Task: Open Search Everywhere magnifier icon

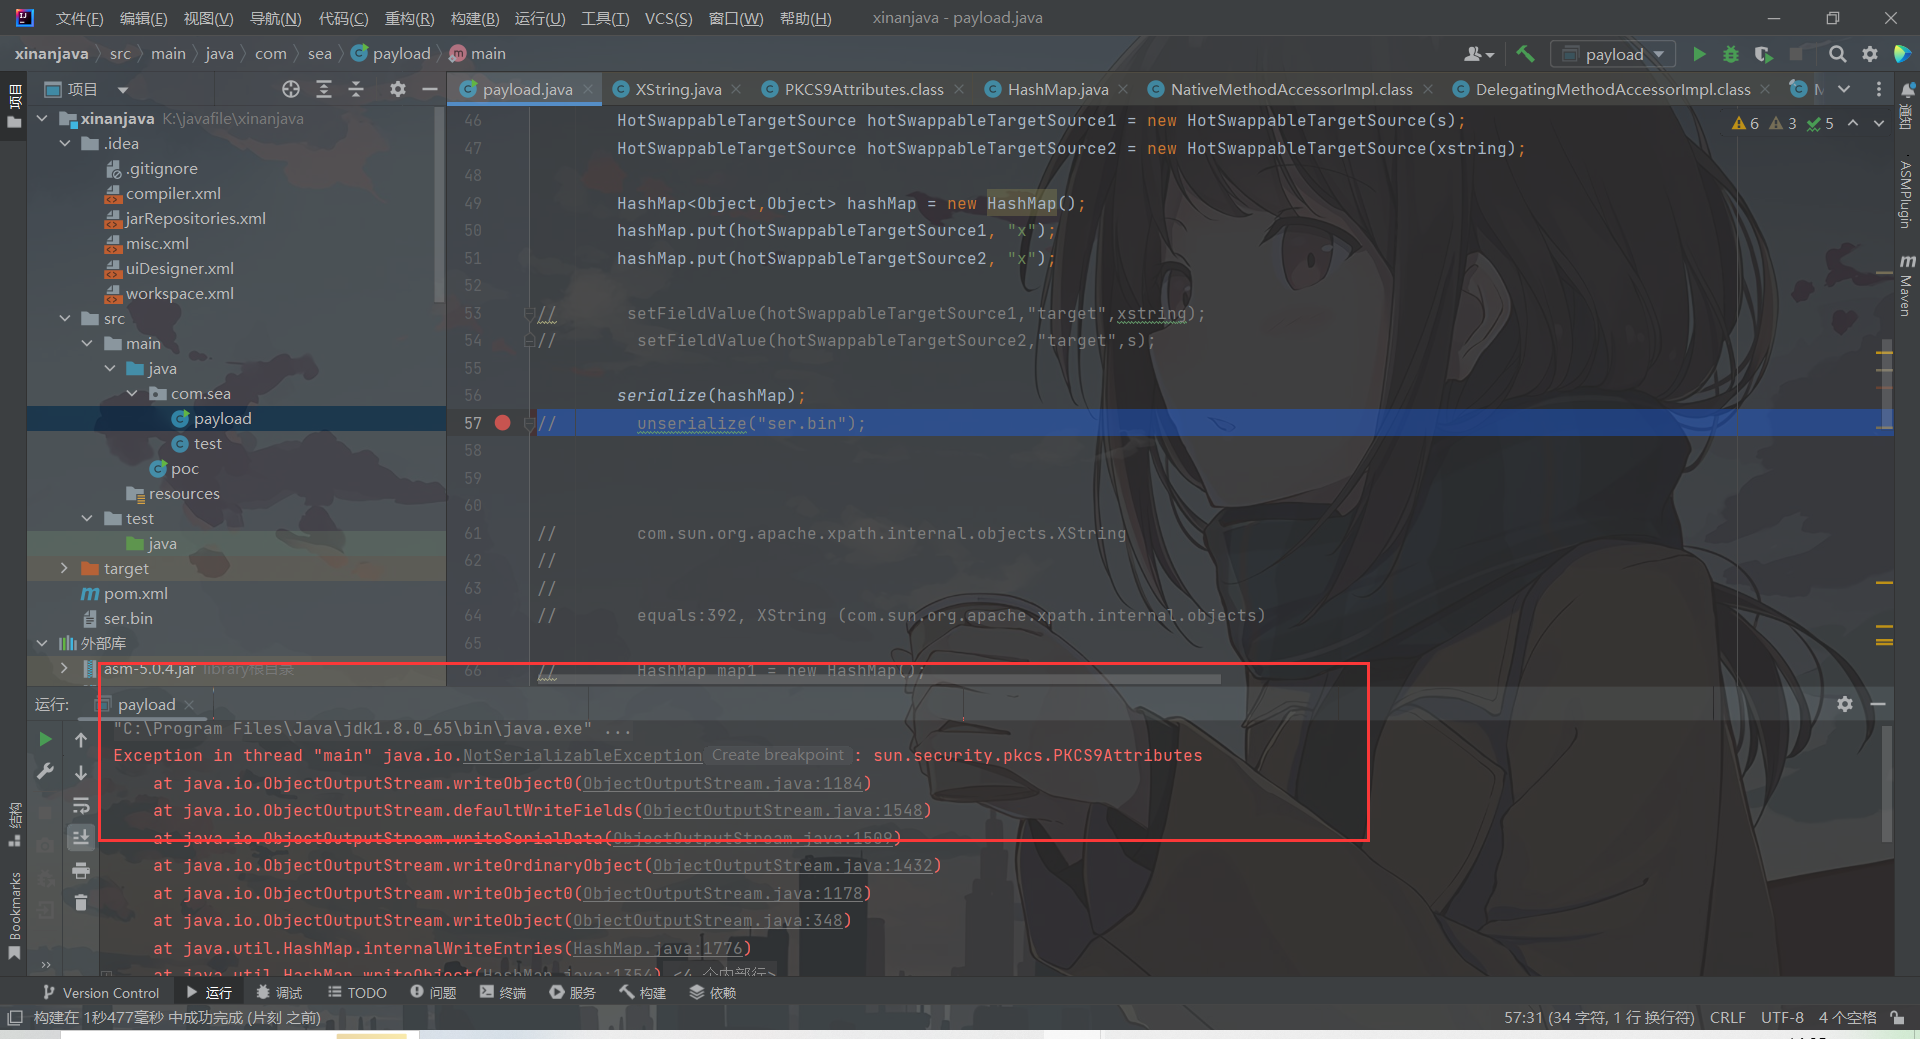Action: (x=1837, y=54)
